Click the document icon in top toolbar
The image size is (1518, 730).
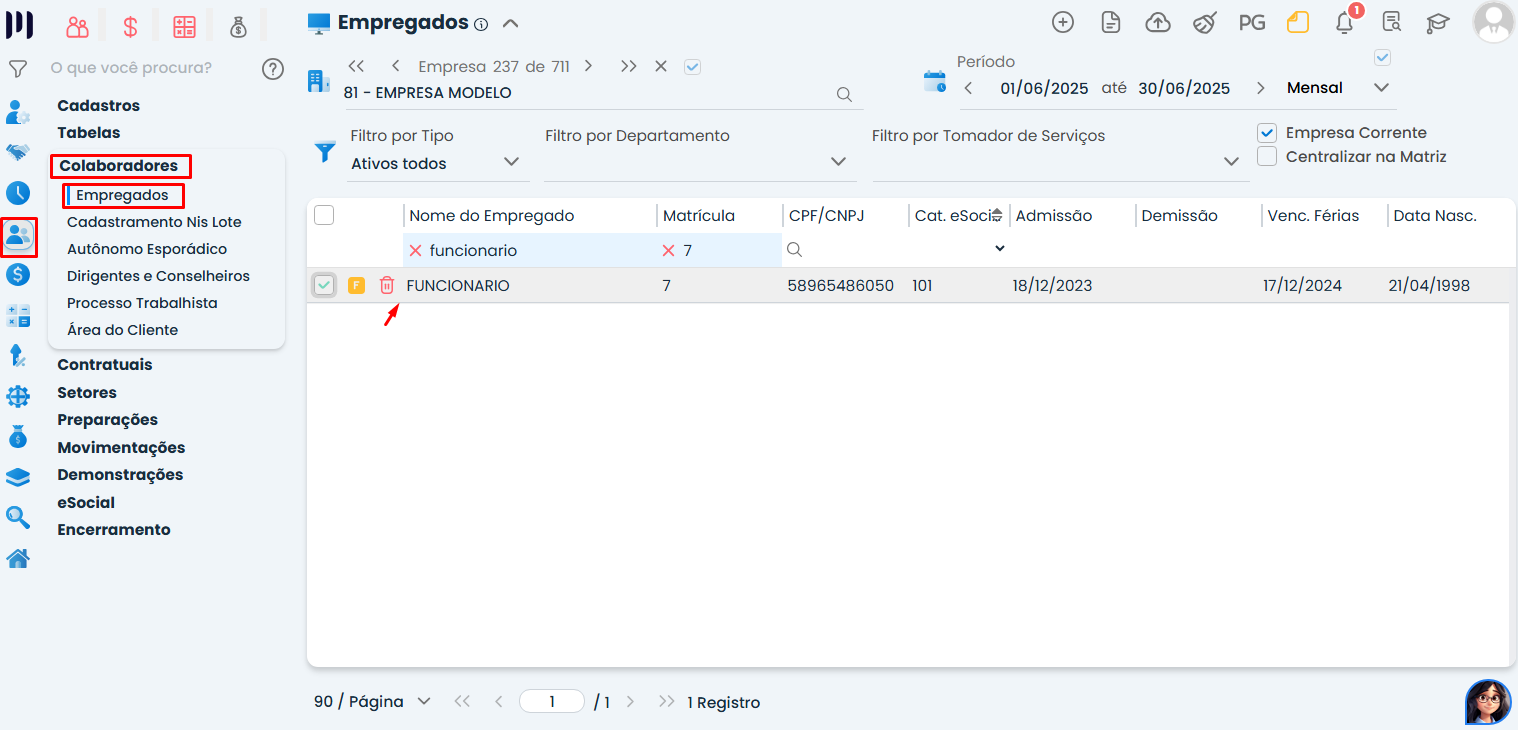[x=1110, y=22]
